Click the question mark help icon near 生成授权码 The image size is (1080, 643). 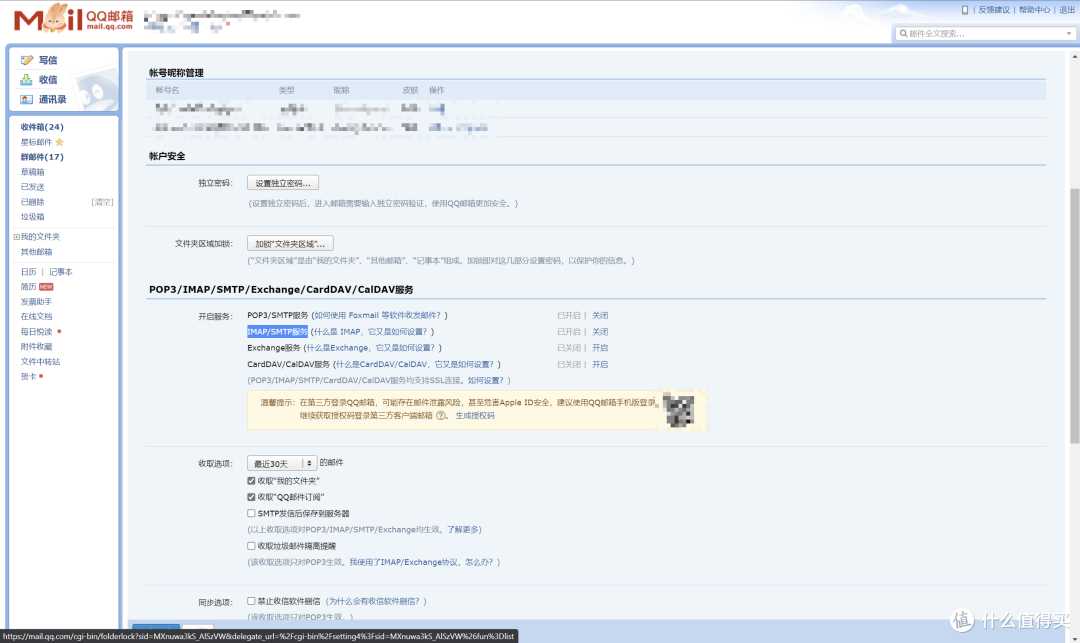coord(441,416)
